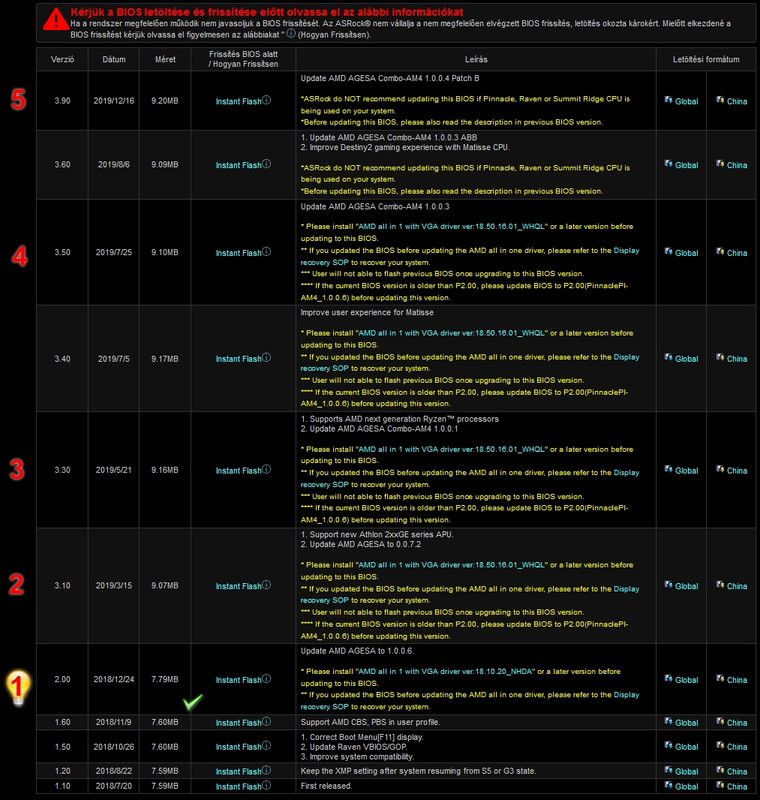Click China download icon for BIOS 3.40
Screen dimensions: 760x800
[720, 358]
